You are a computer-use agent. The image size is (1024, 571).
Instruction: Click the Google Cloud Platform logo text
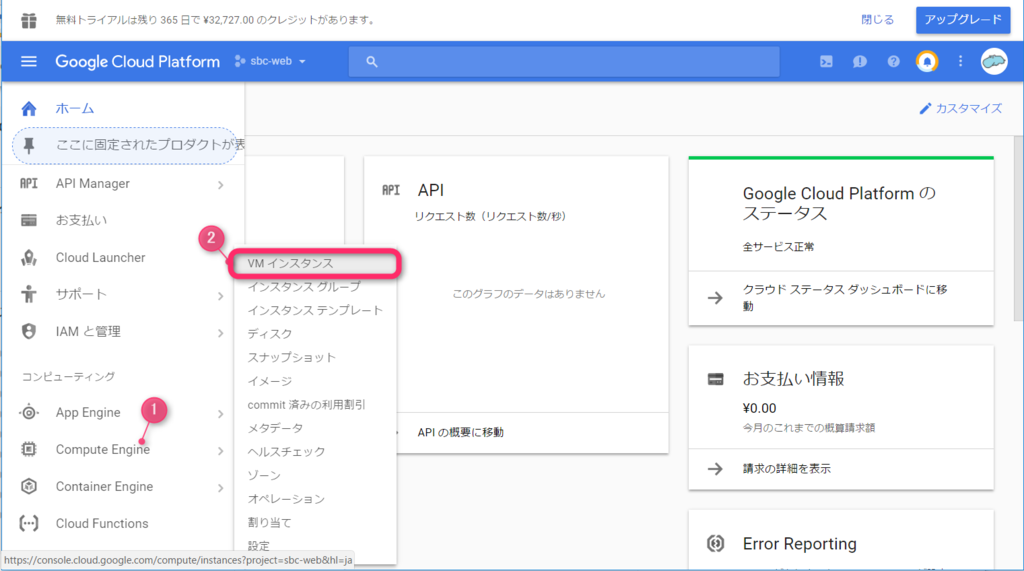click(137, 61)
